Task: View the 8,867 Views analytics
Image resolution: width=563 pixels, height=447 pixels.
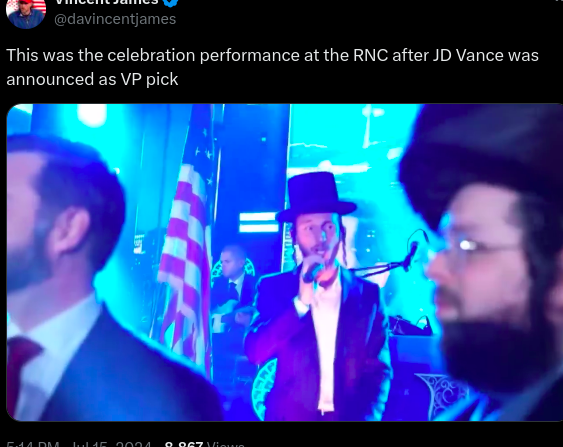Action: (205, 444)
